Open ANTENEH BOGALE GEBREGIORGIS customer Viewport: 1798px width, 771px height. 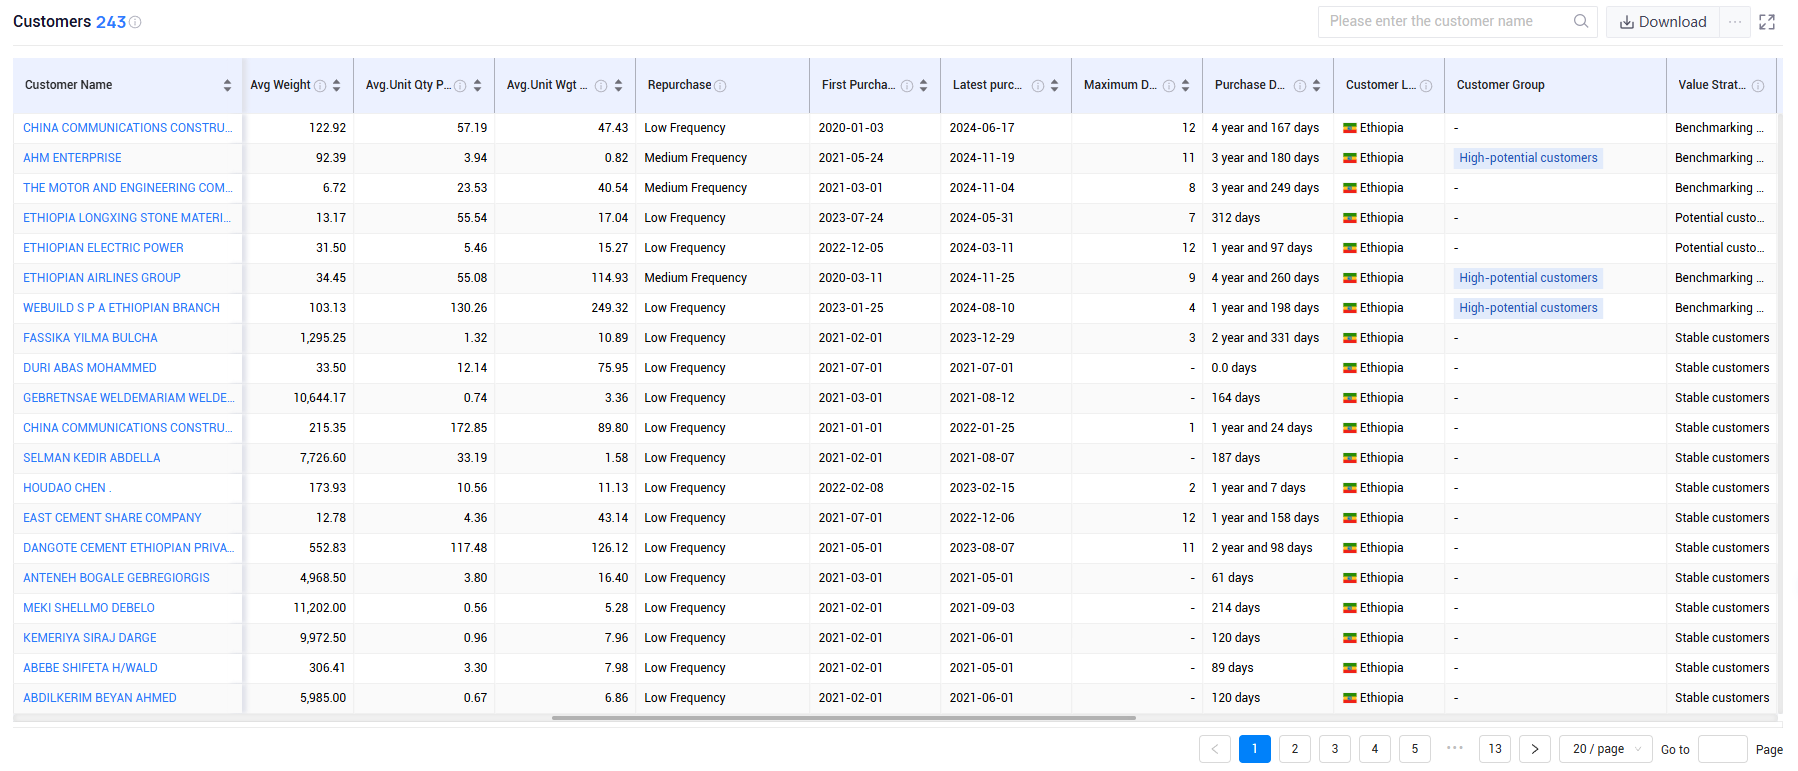point(116,578)
